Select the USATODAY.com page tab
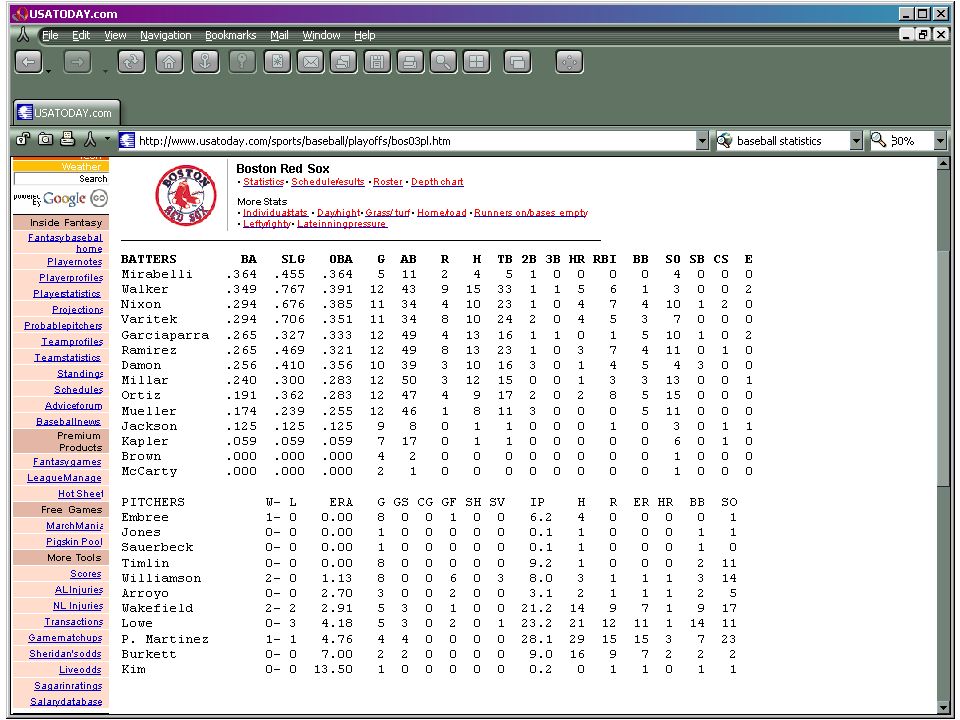Screen dimensions: 960x720 click(x=66, y=113)
